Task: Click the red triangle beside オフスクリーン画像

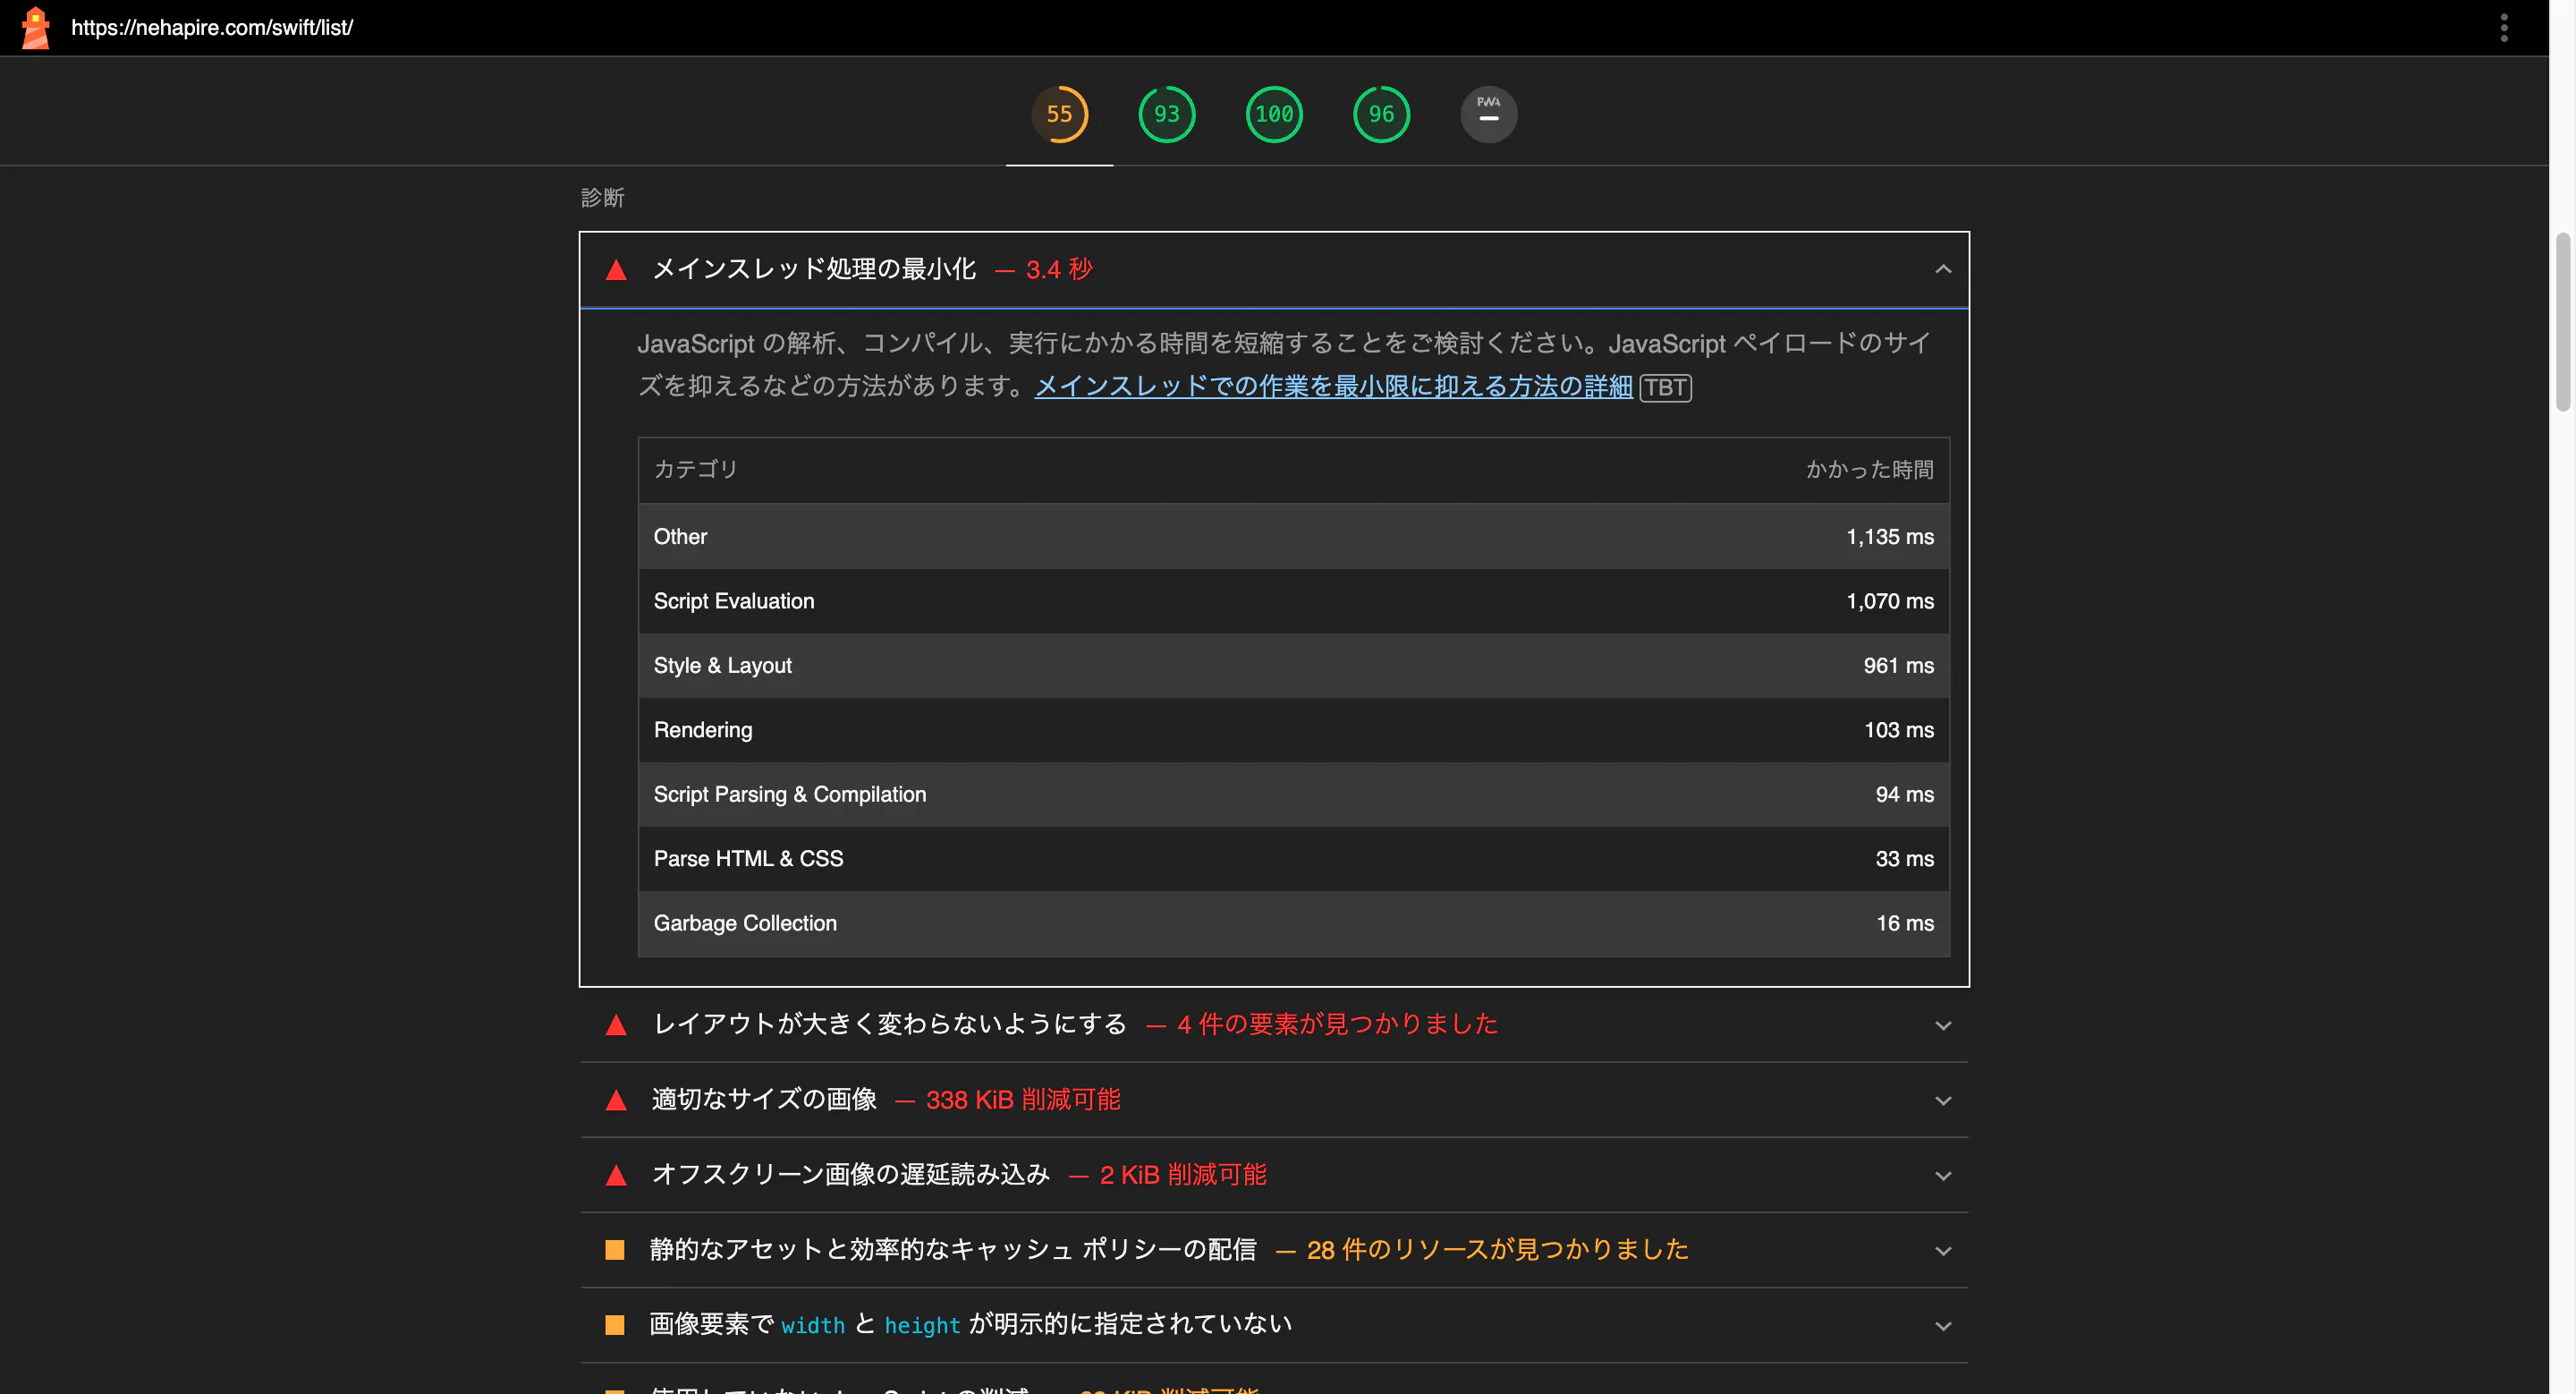Action: click(x=616, y=1176)
